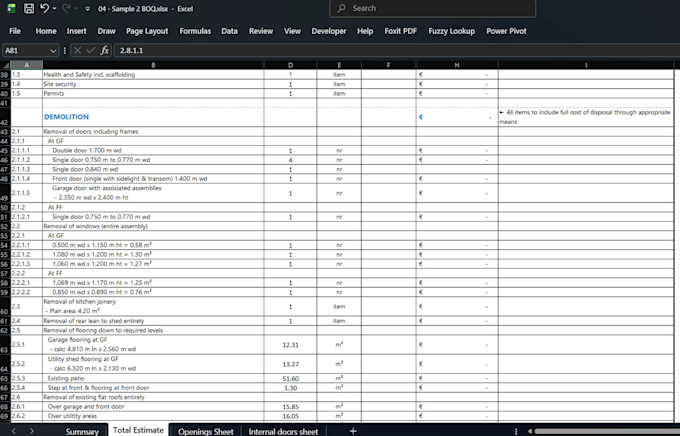Open the Formulas ribbon tab

click(x=195, y=31)
